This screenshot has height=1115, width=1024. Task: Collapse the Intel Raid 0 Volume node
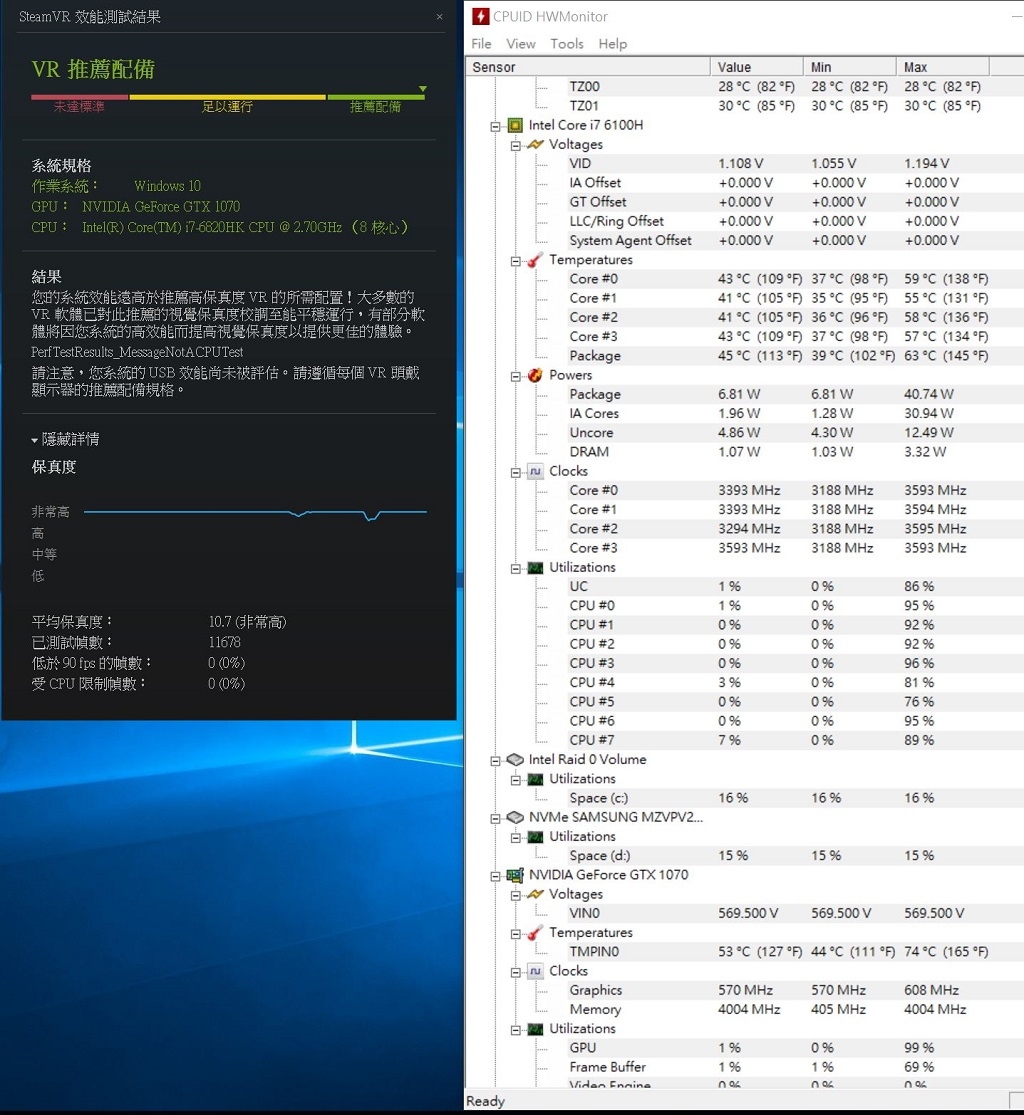click(495, 761)
